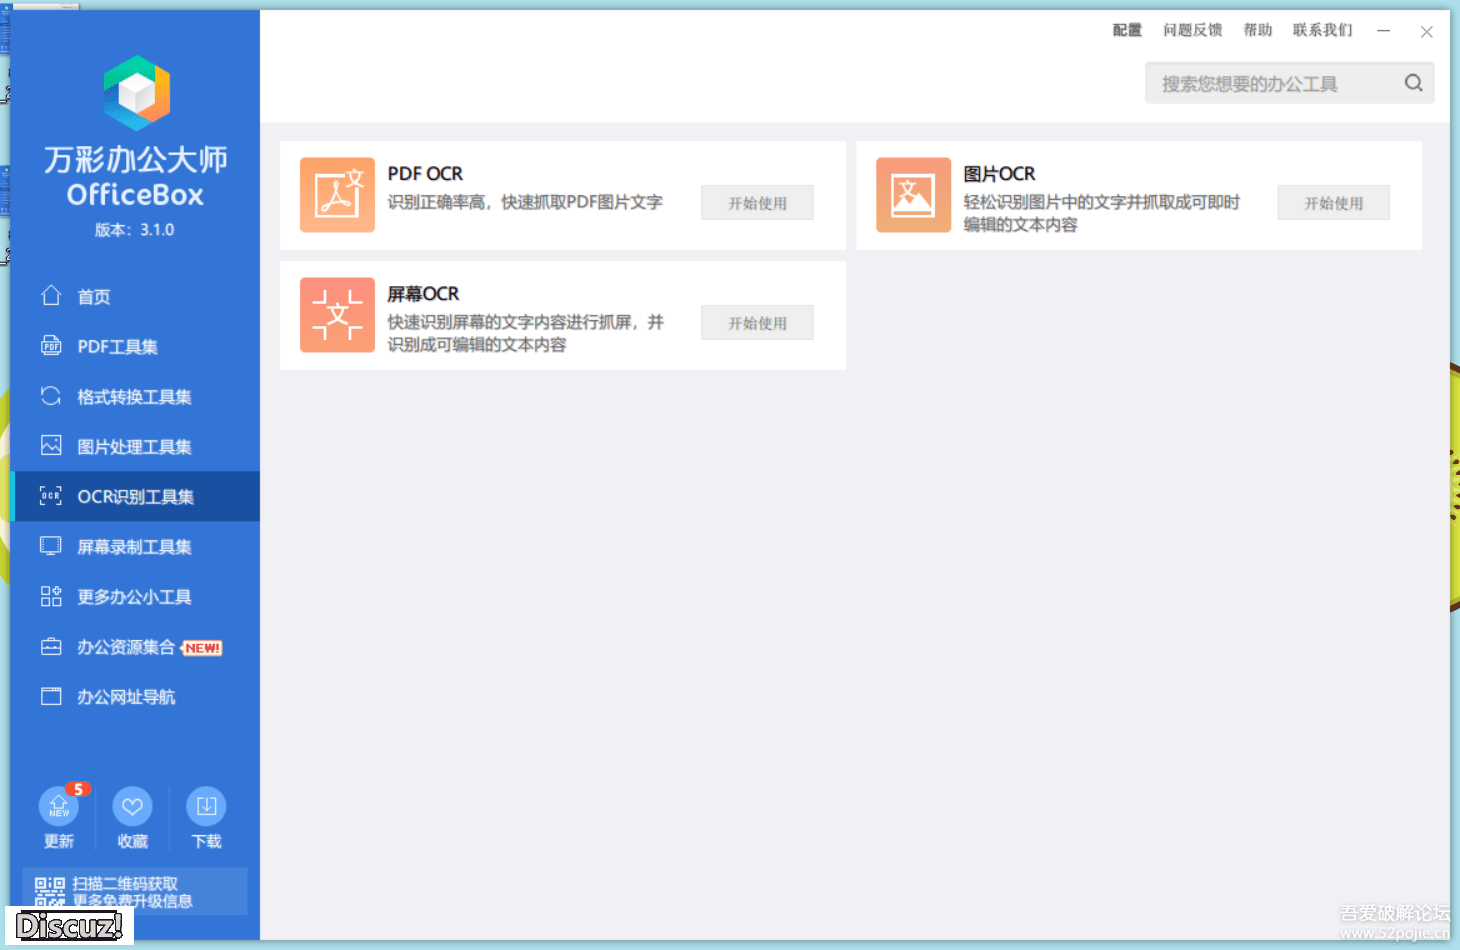Click the grid icon beside 更多办公小工具
Screen dimensions: 1460x950
click(x=51, y=596)
